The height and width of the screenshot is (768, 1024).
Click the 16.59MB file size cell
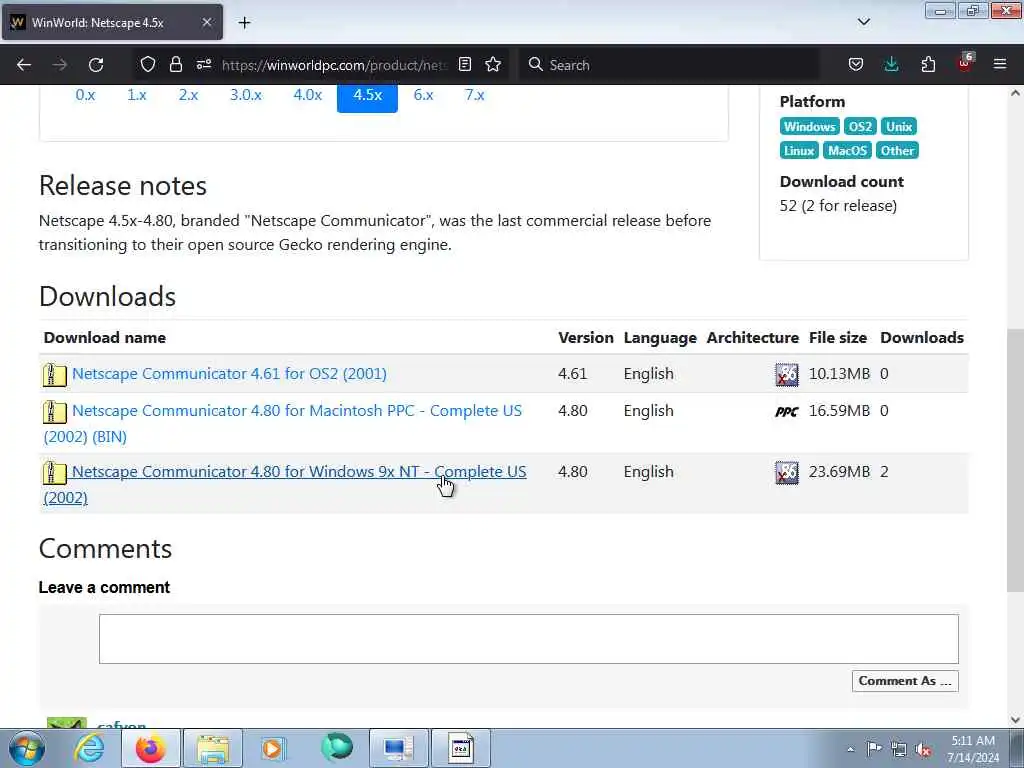839,411
